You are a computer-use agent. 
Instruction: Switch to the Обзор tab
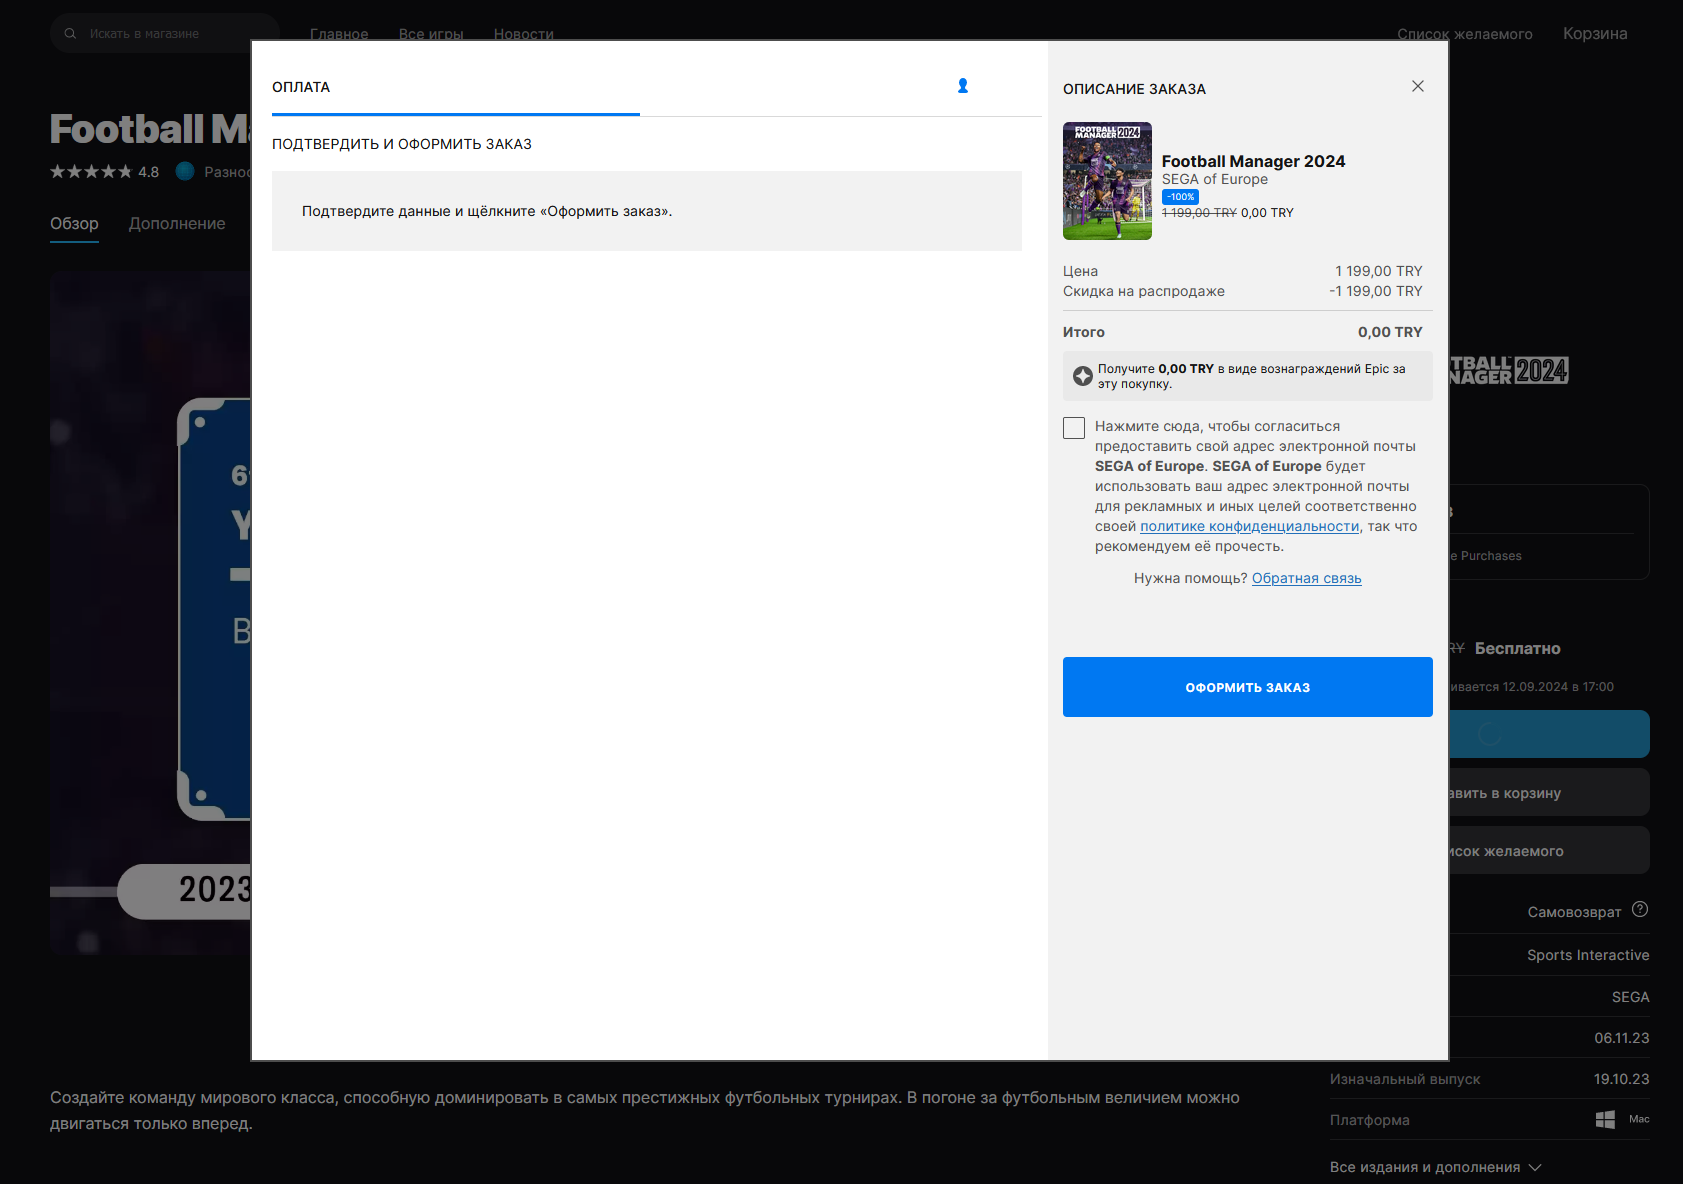pos(74,224)
